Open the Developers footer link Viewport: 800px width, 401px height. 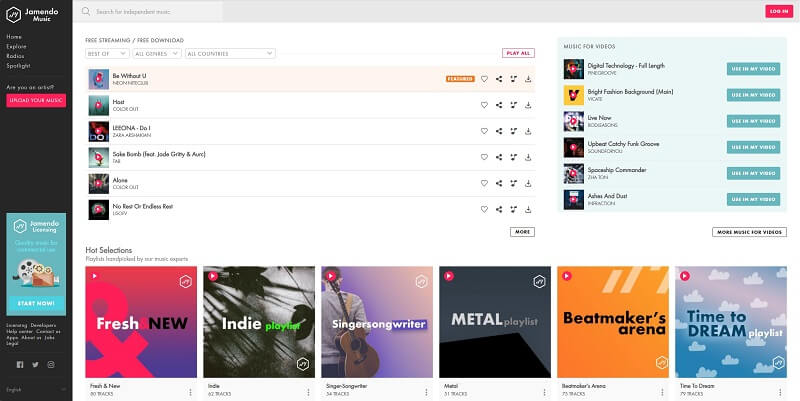(x=43, y=325)
